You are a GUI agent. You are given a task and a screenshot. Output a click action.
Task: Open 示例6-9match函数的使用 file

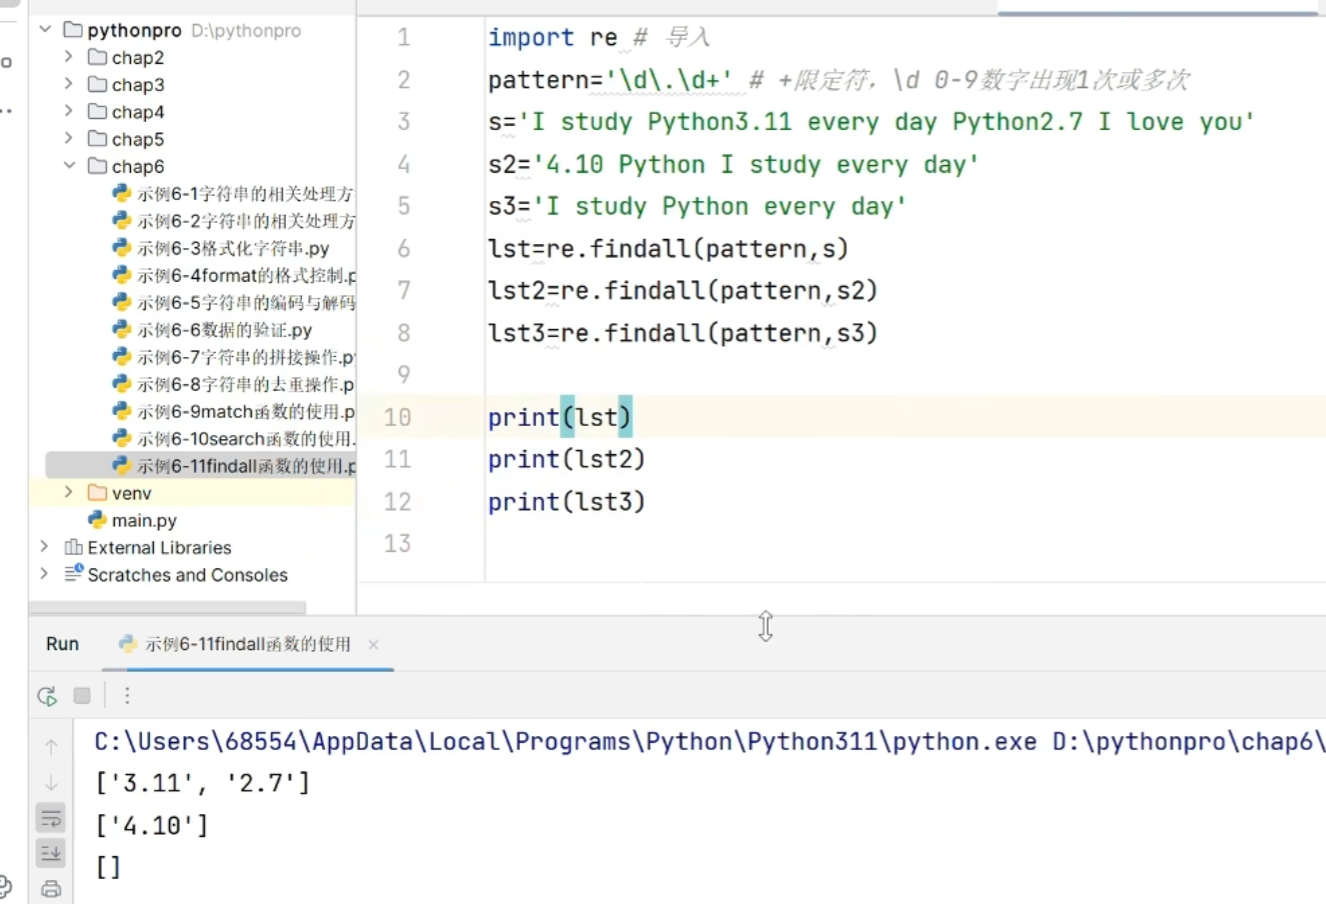click(x=246, y=411)
